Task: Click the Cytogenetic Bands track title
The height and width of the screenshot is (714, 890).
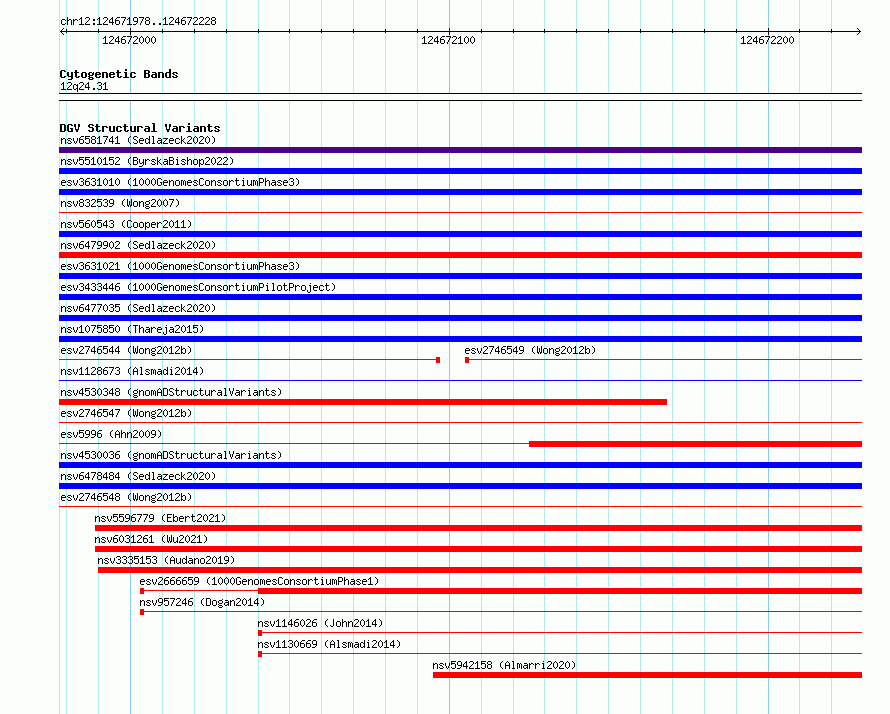Action: point(119,74)
